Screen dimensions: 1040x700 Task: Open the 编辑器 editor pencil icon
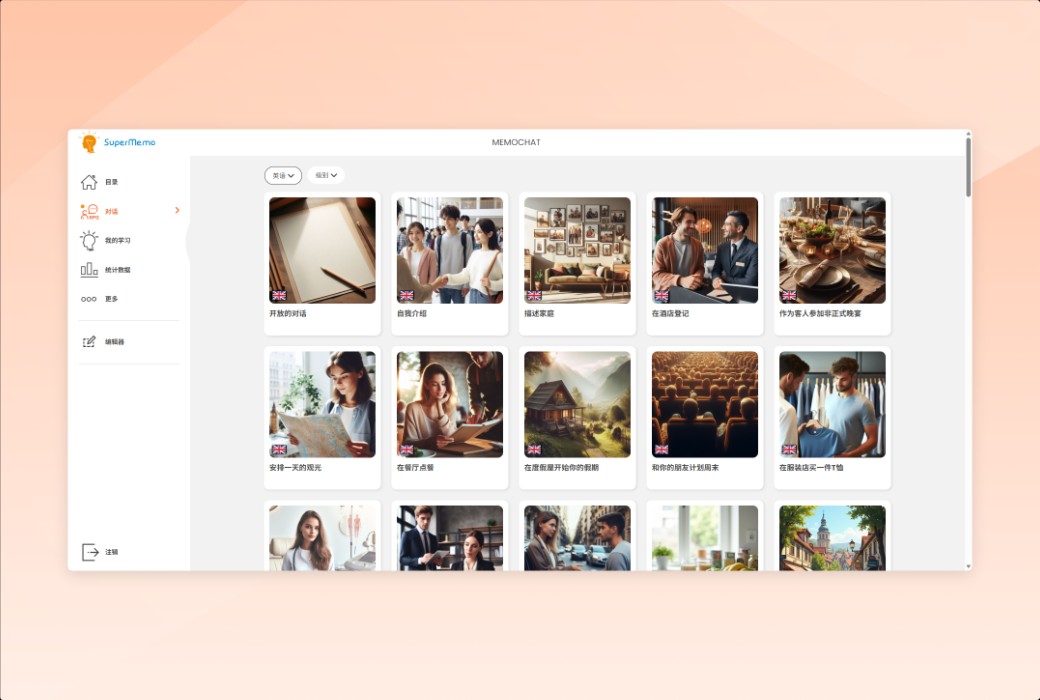89,342
